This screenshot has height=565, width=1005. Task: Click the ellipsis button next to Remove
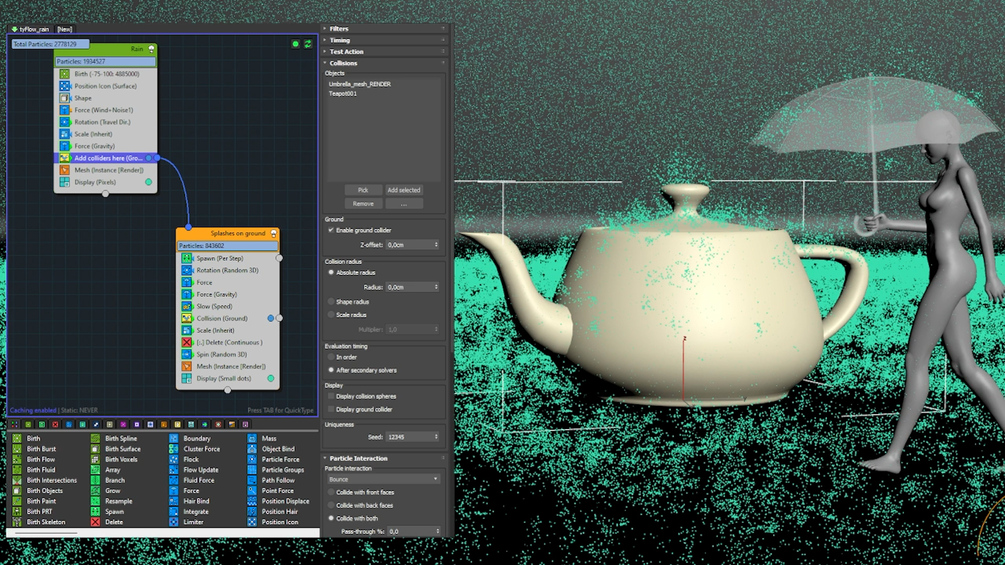pyautogui.click(x=404, y=204)
